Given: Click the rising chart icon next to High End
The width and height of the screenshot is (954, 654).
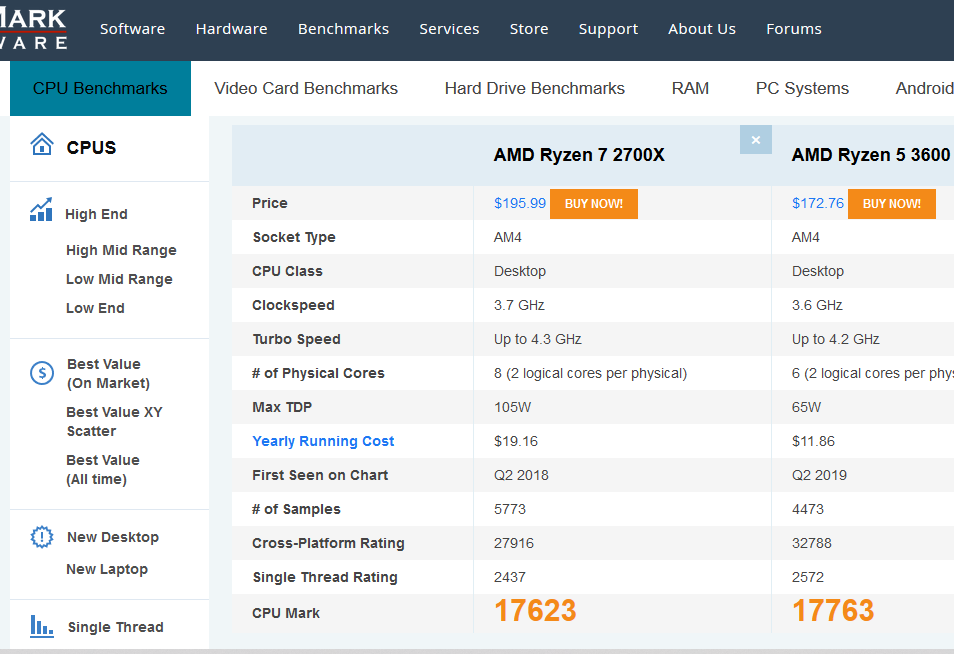Looking at the screenshot, I should pos(41,209).
